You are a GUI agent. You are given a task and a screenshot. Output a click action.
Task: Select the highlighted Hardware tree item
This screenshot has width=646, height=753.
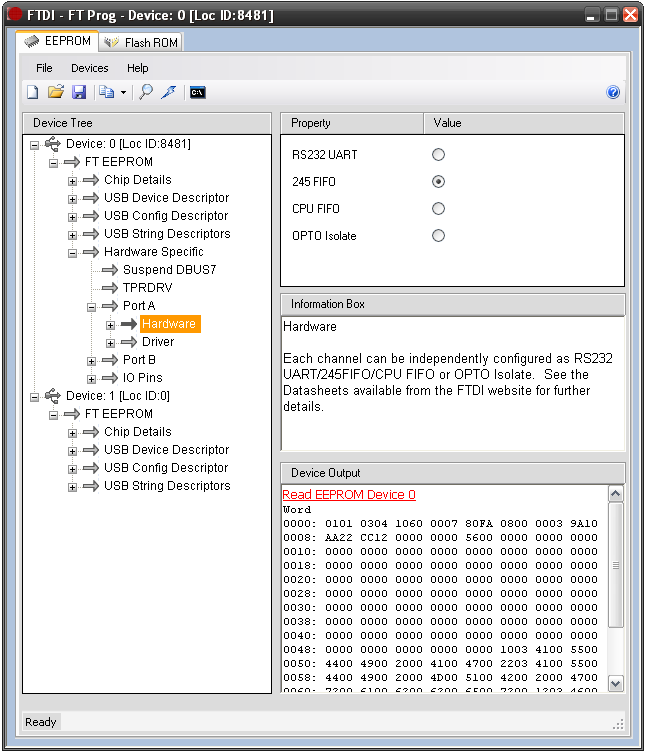(170, 324)
